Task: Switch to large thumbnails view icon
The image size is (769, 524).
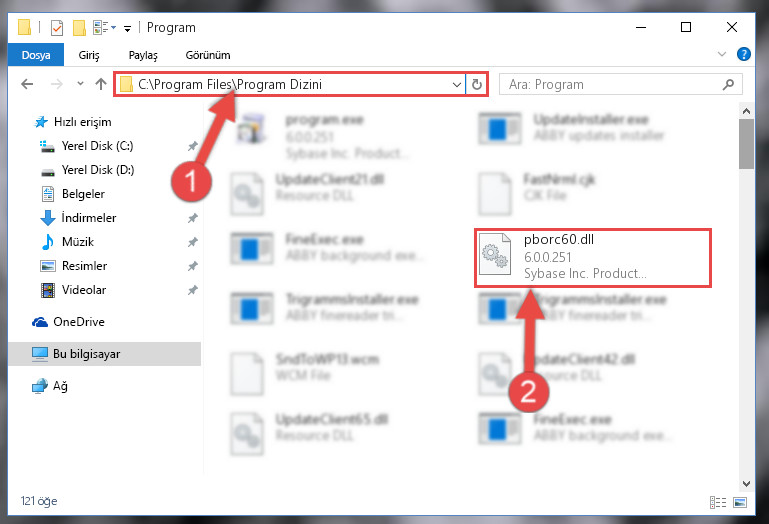Action: click(x=740, y=502)
